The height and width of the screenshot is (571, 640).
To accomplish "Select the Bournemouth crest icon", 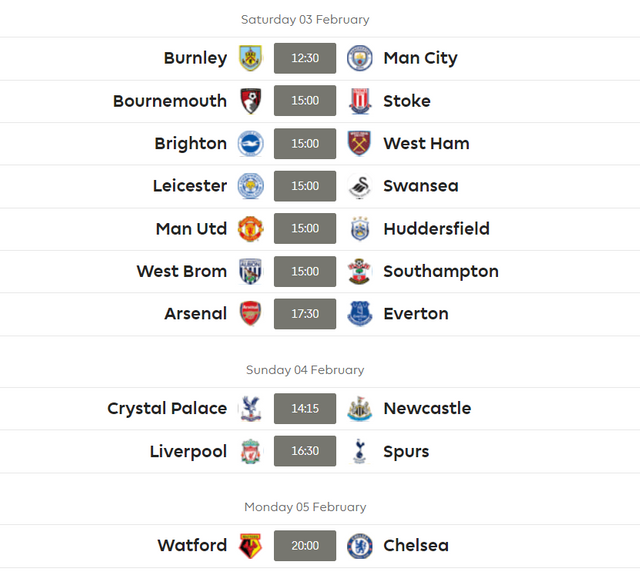I will pos(250,101).
